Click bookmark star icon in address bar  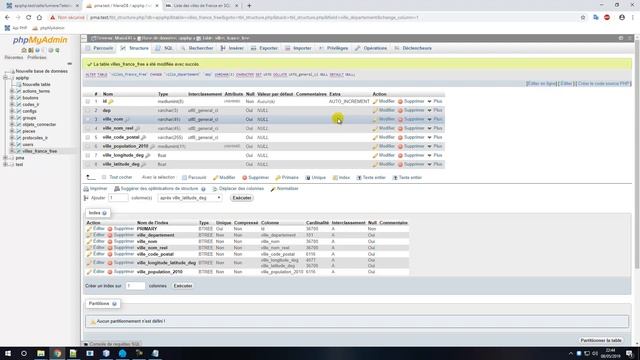[x=583, y=18]
